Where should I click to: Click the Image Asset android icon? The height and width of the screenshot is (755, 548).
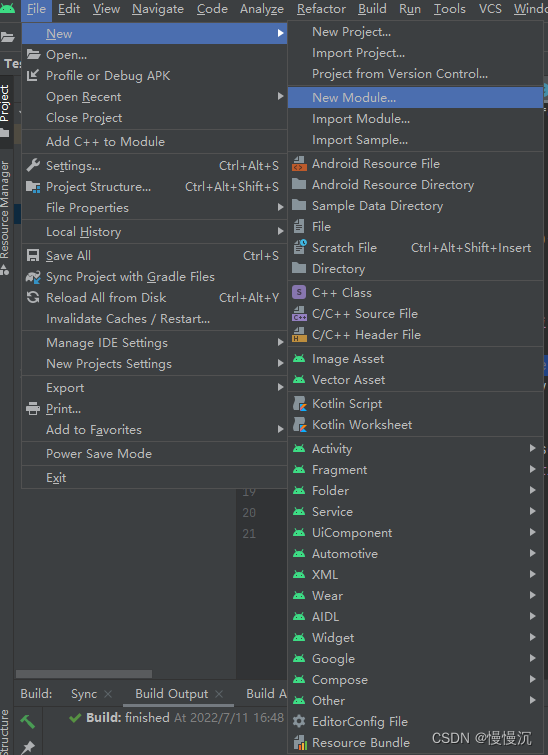pyautogui.click(x=299, y=359)
